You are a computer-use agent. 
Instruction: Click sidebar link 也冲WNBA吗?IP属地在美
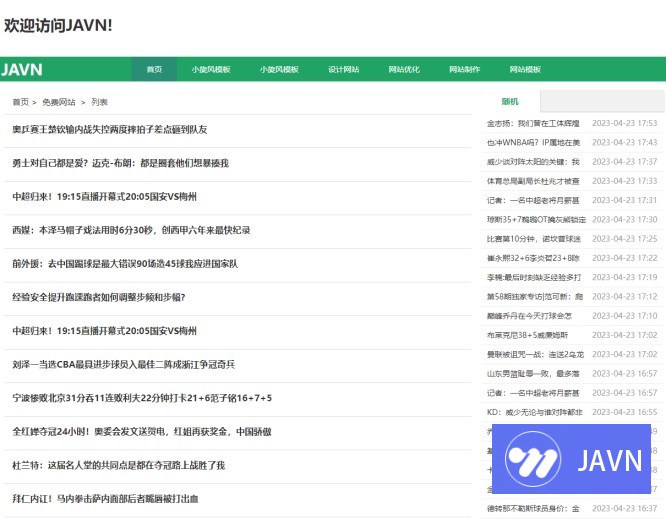(533, 142)
